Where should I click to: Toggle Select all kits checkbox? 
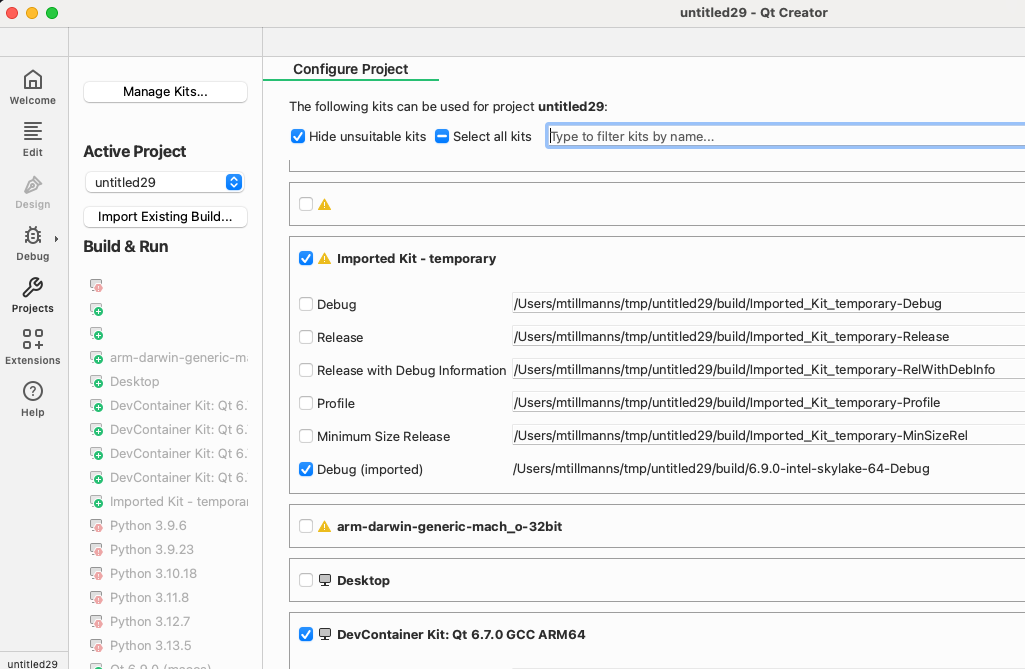[x=442, y=136]
